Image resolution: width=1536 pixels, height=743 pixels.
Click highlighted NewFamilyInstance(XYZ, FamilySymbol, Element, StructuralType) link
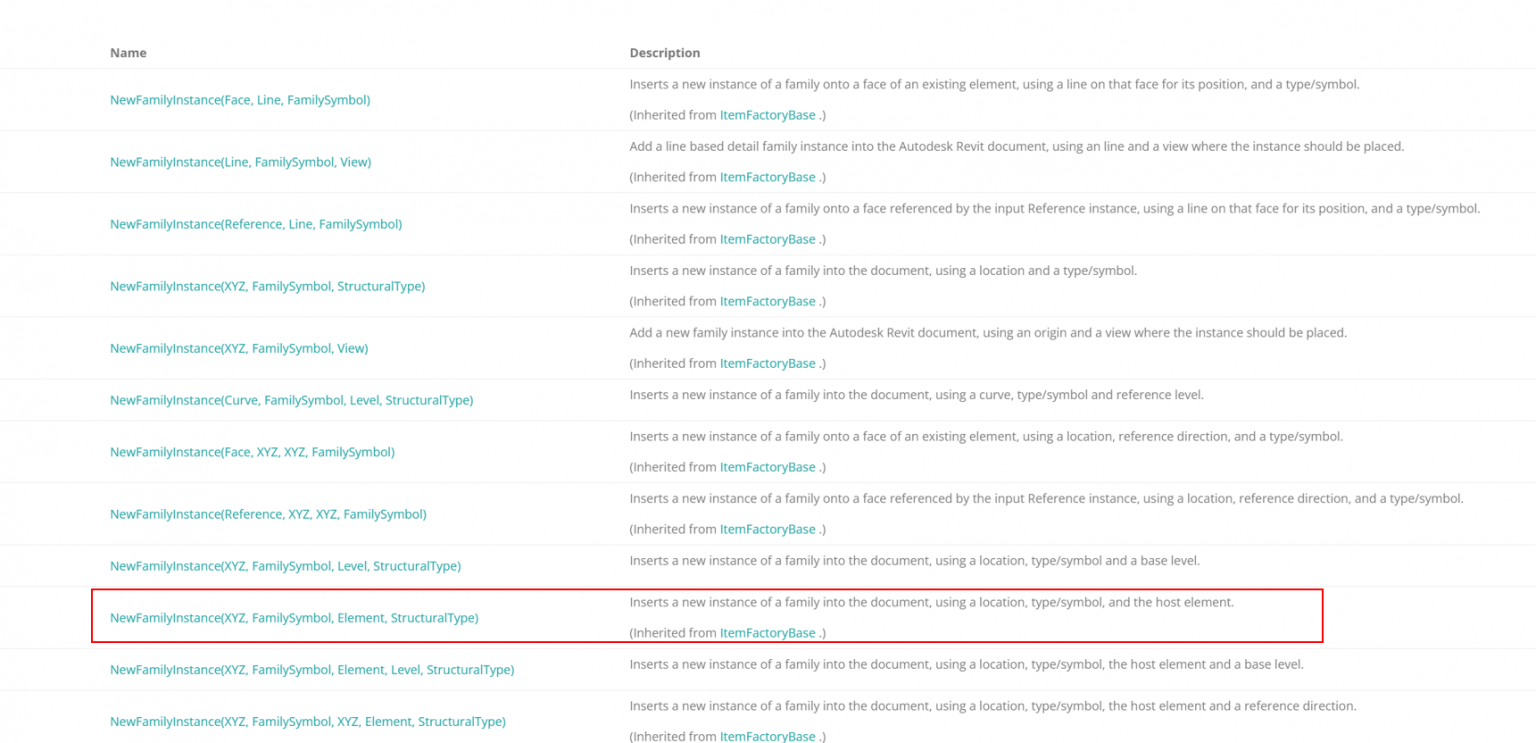pyautogui.click(x=294, y=618)
